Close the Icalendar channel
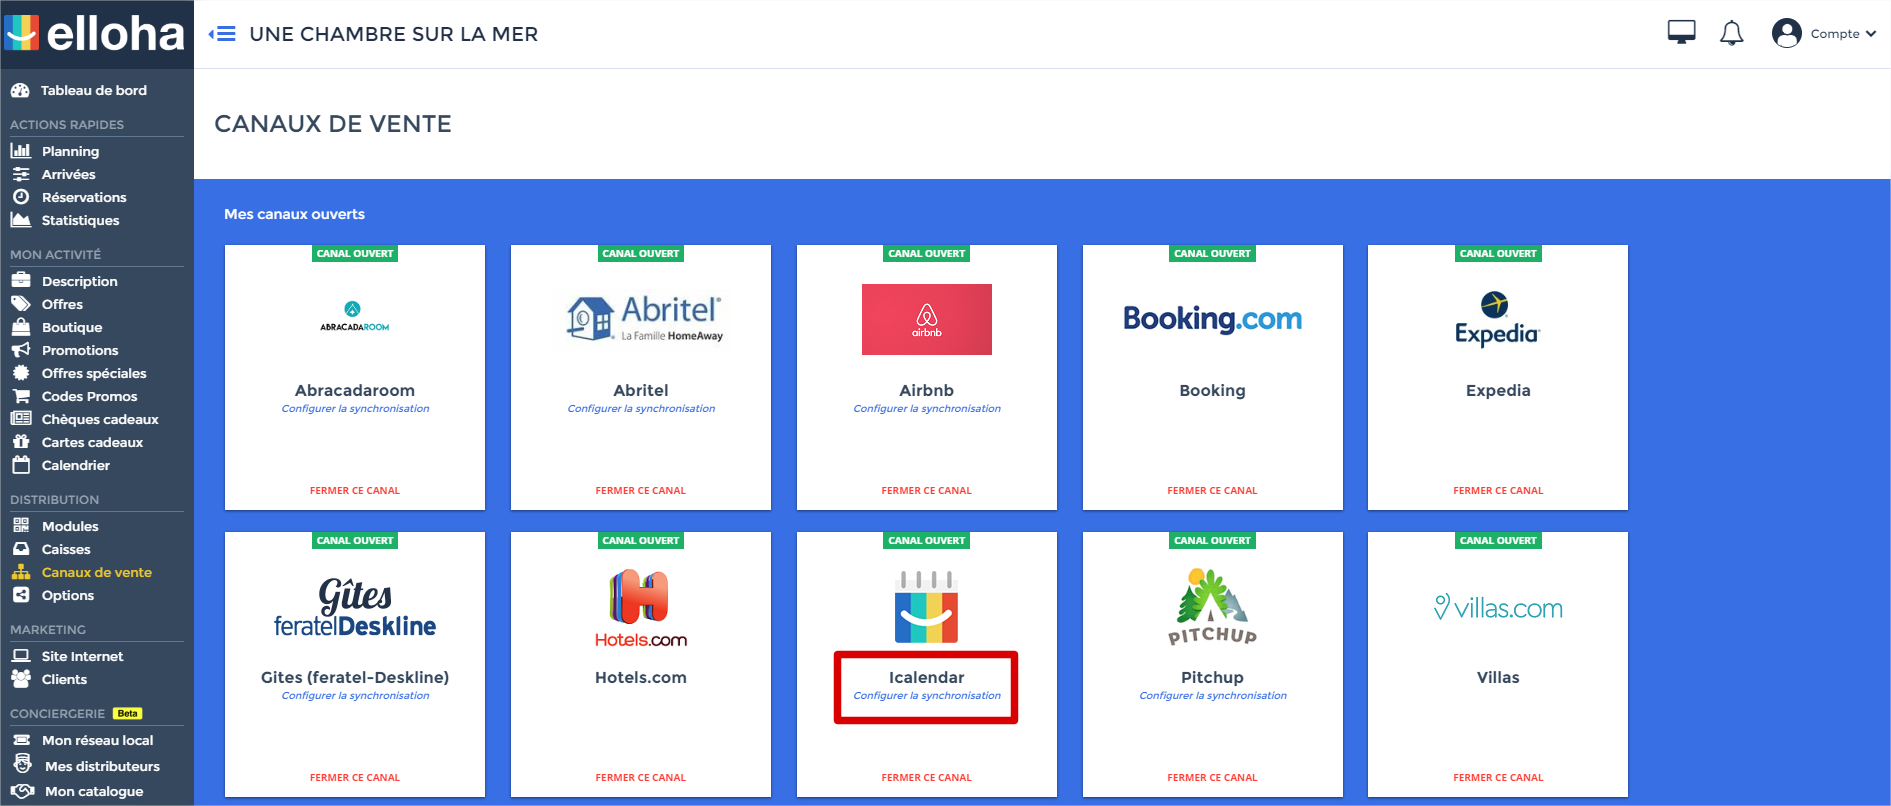 click(x=927, y=778)
